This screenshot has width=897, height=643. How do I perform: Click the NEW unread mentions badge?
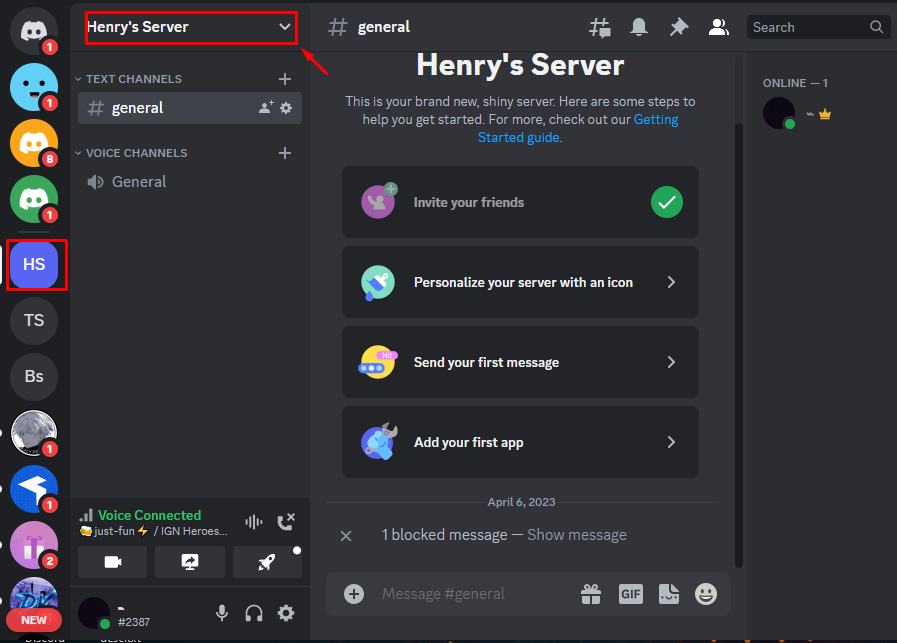point(34,620)
